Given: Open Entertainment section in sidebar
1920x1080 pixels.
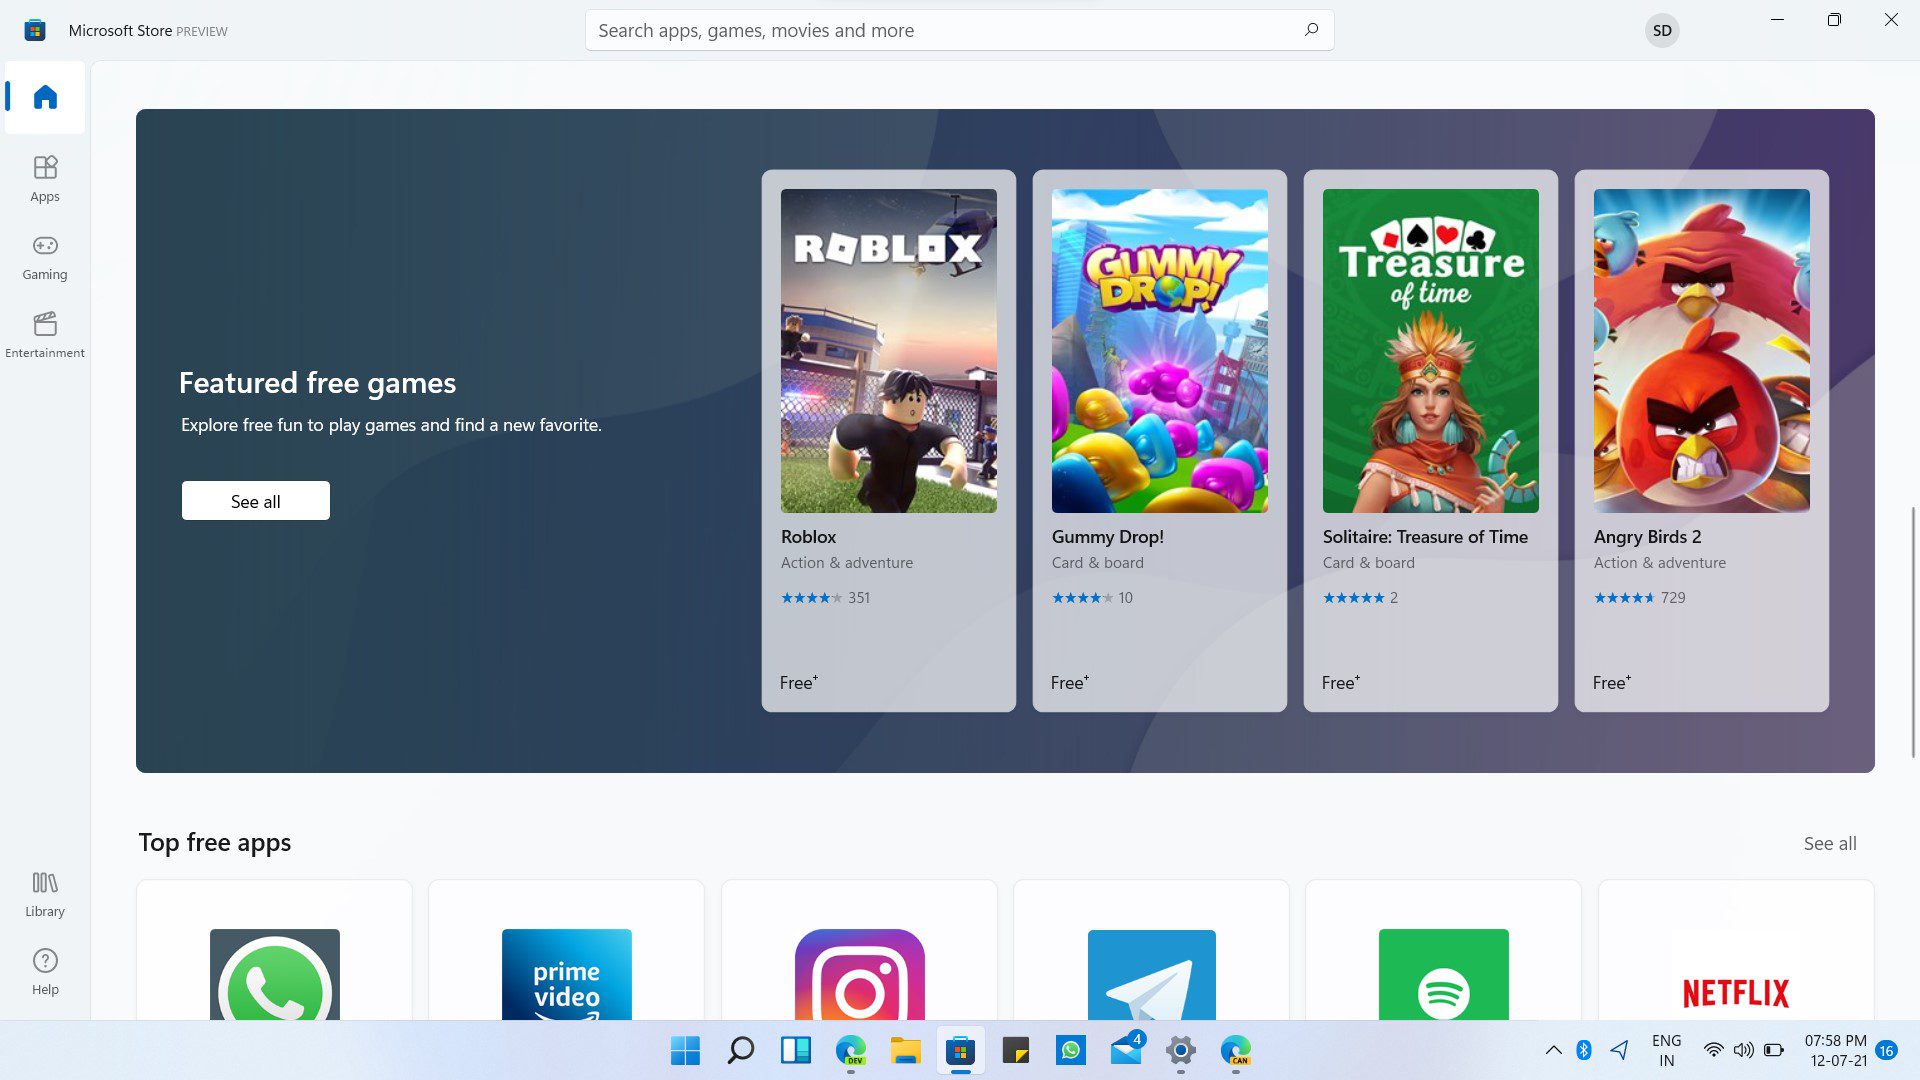Looking at the screenshot, I should [45, 324].
